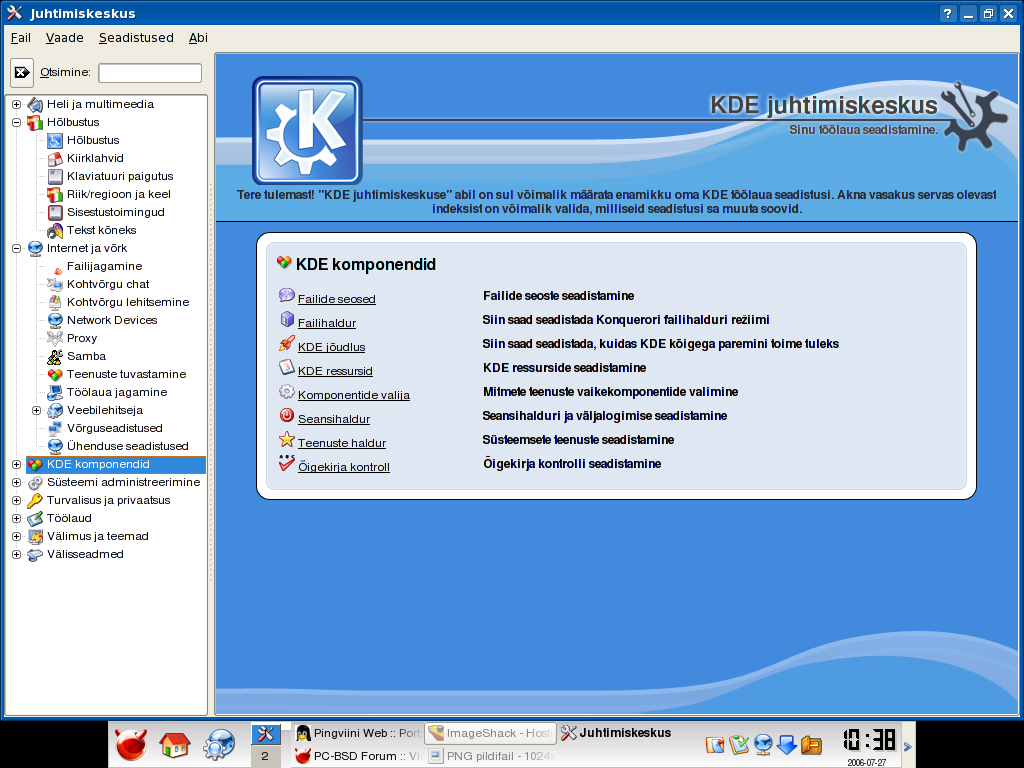This screenshot has width=1024, height=768.
Task: Open the Seadistused menu
Action: point(136,38)
